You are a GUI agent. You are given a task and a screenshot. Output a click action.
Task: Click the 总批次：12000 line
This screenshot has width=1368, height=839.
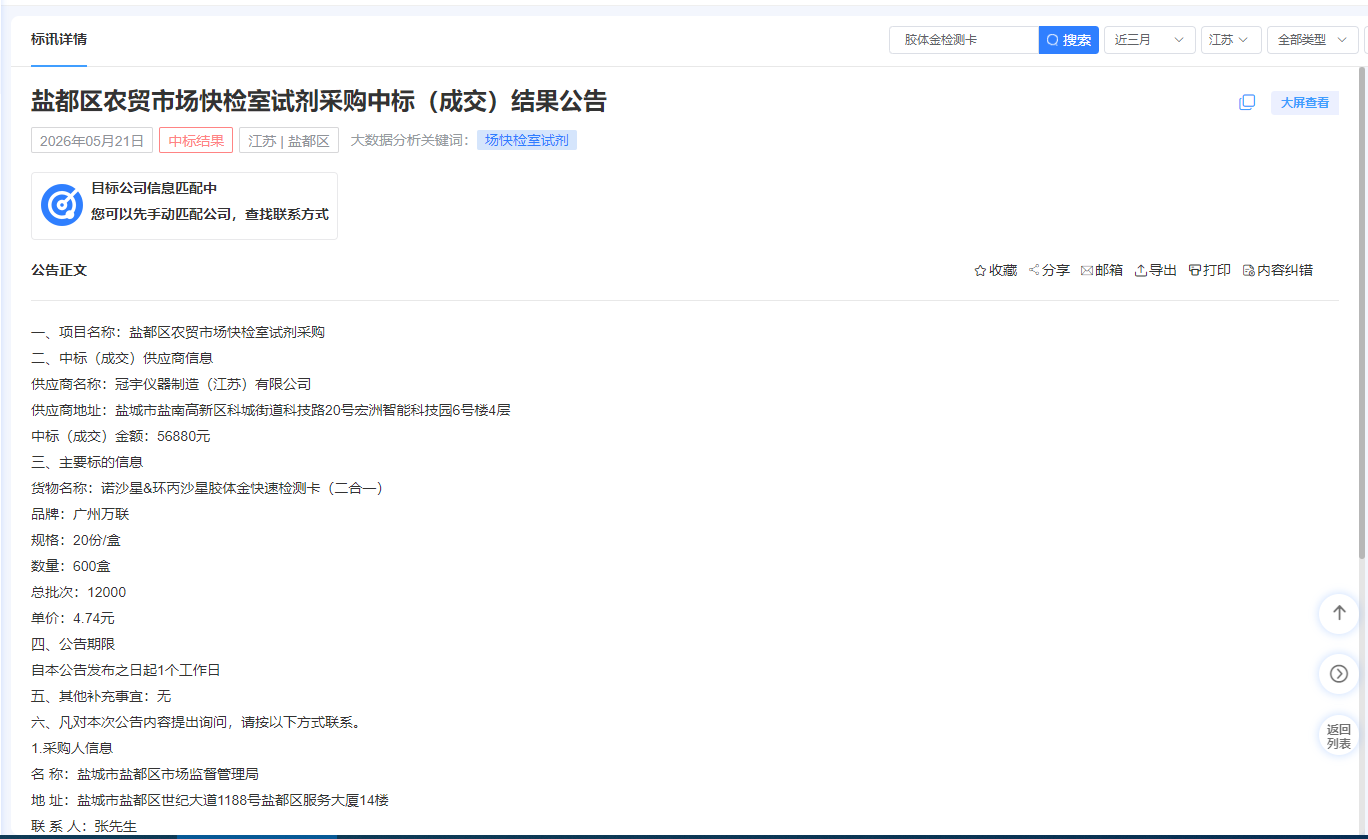point(79,592)
